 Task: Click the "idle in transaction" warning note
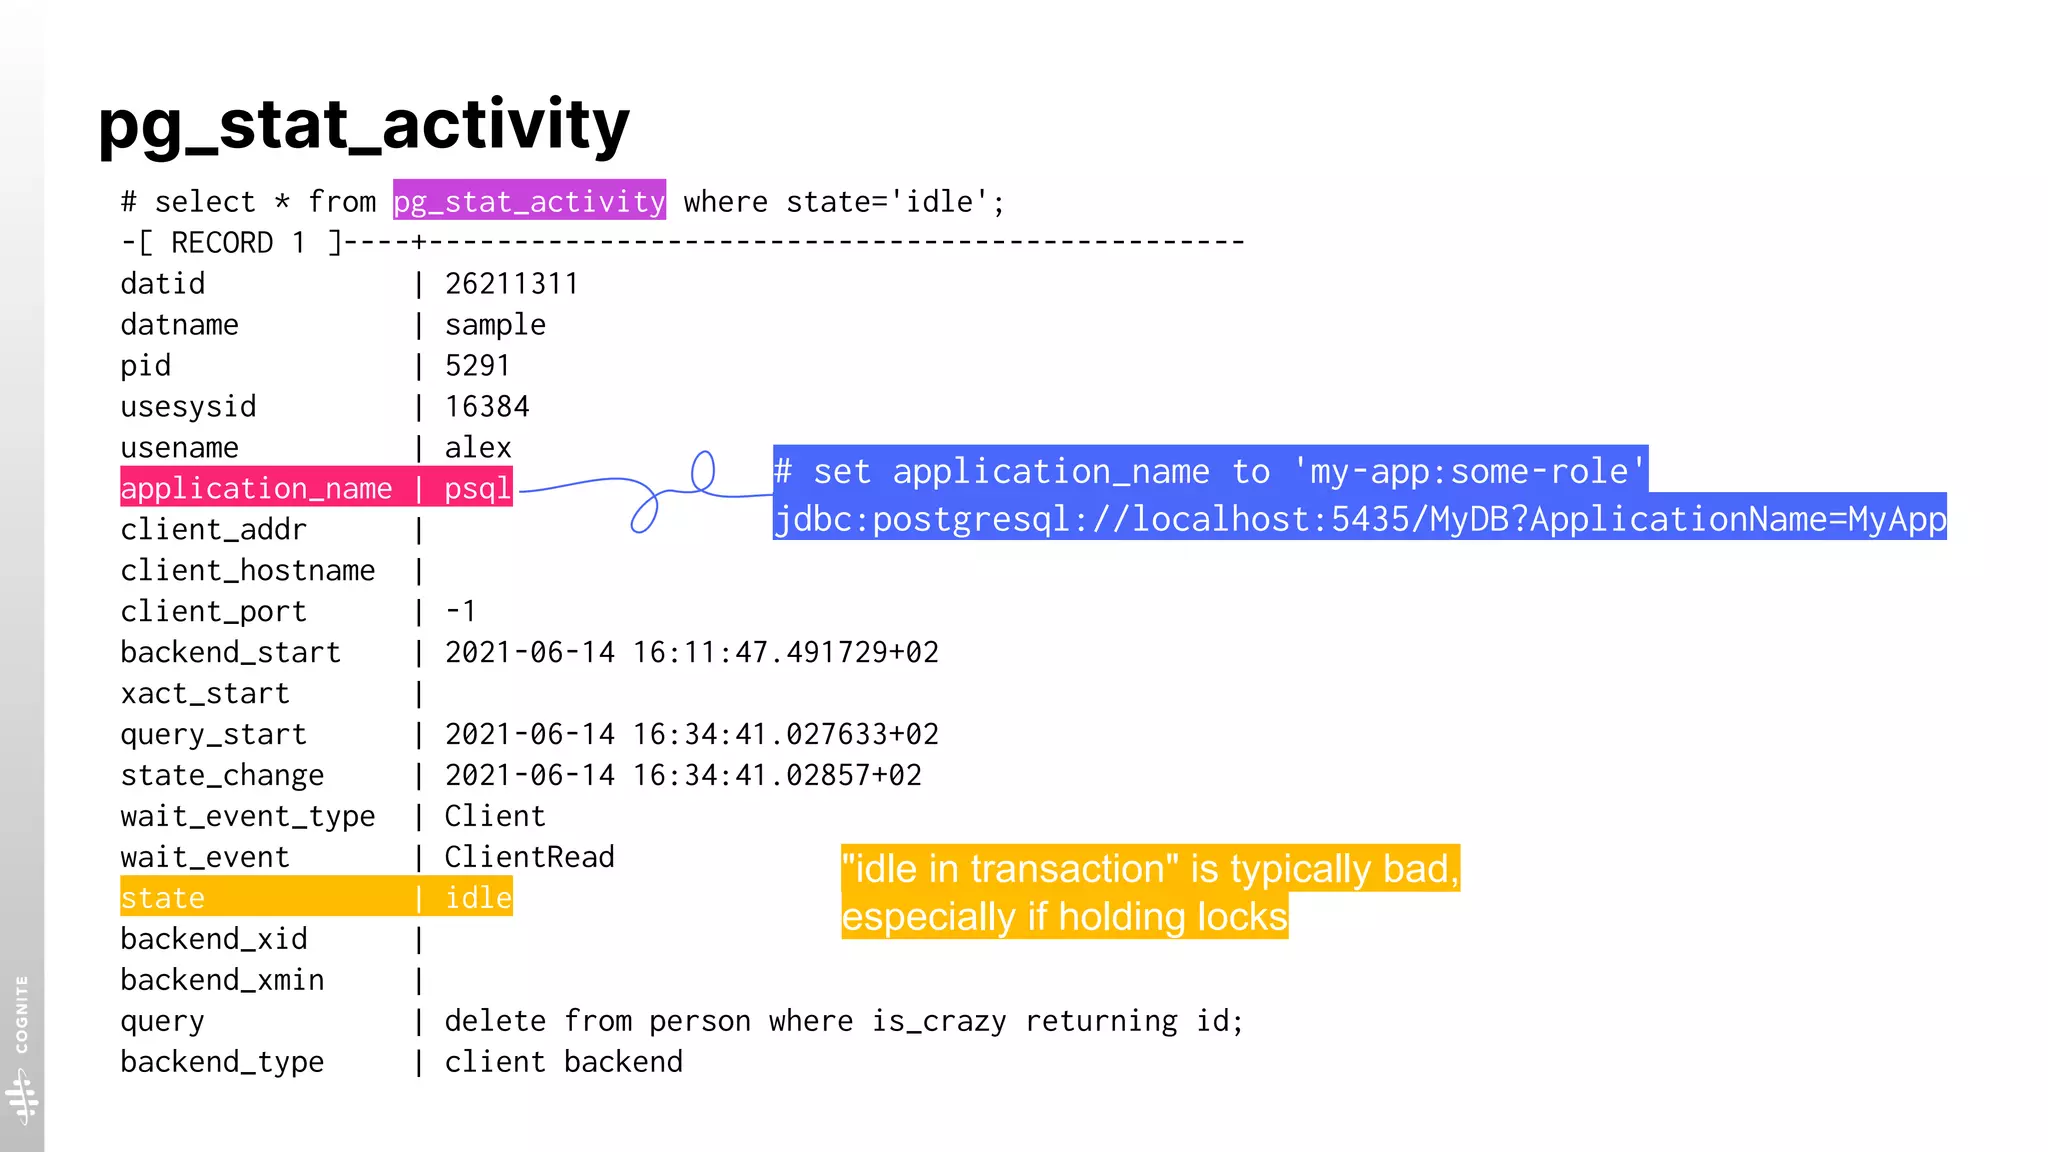coord(1150,868)
